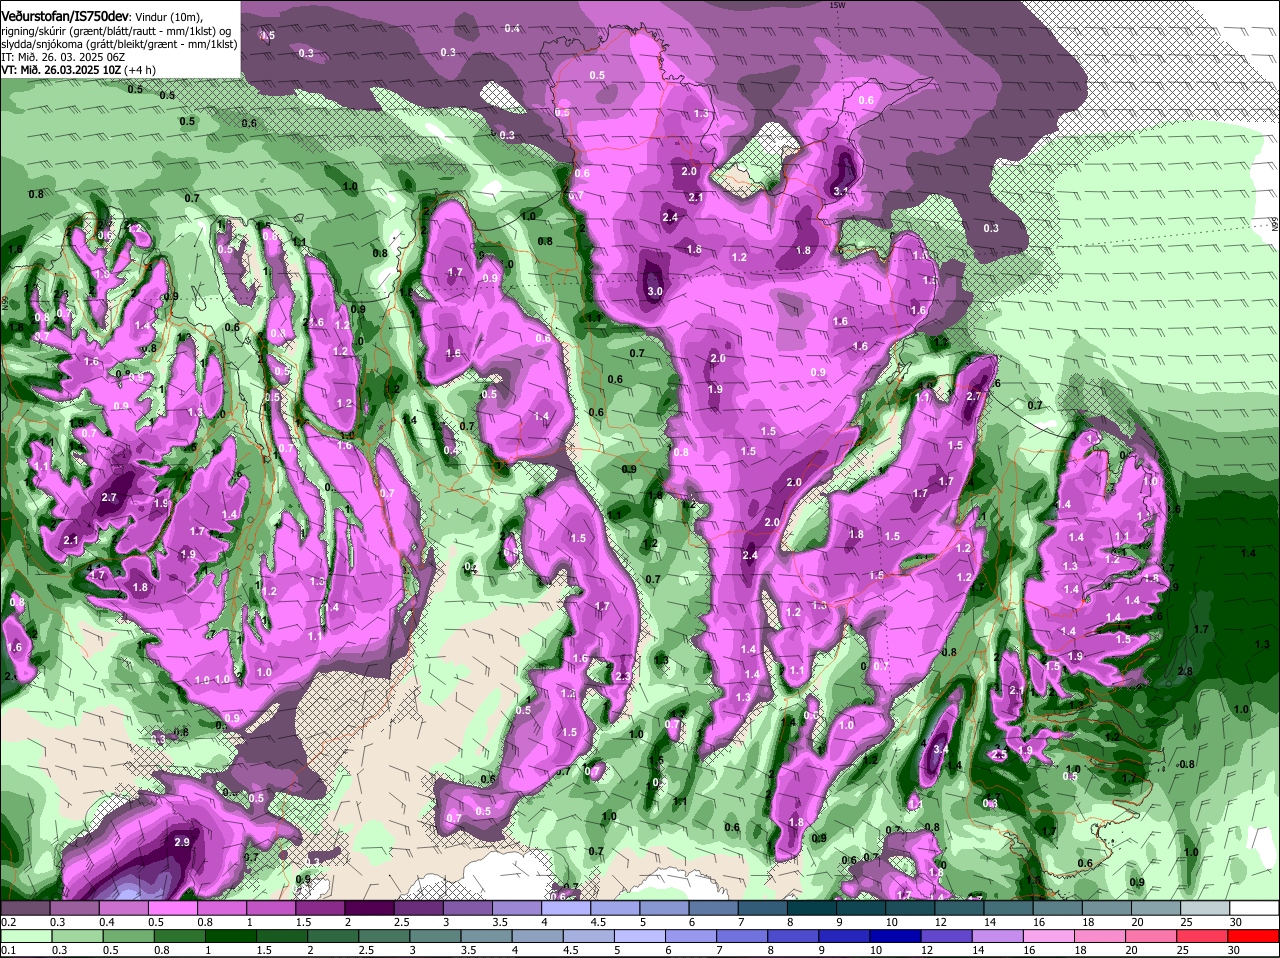1280x958 pixels.
Task: Click the '0.2' tick label on upper legend
Action: (8, 924)
